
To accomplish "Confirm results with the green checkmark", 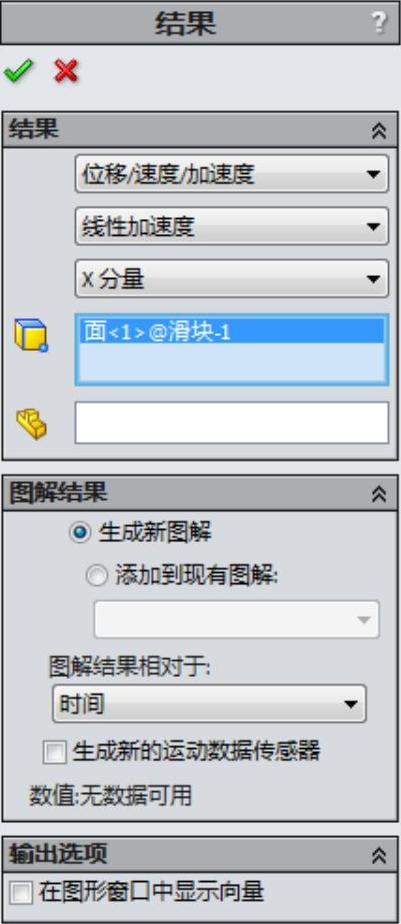I will click(18, 72).
